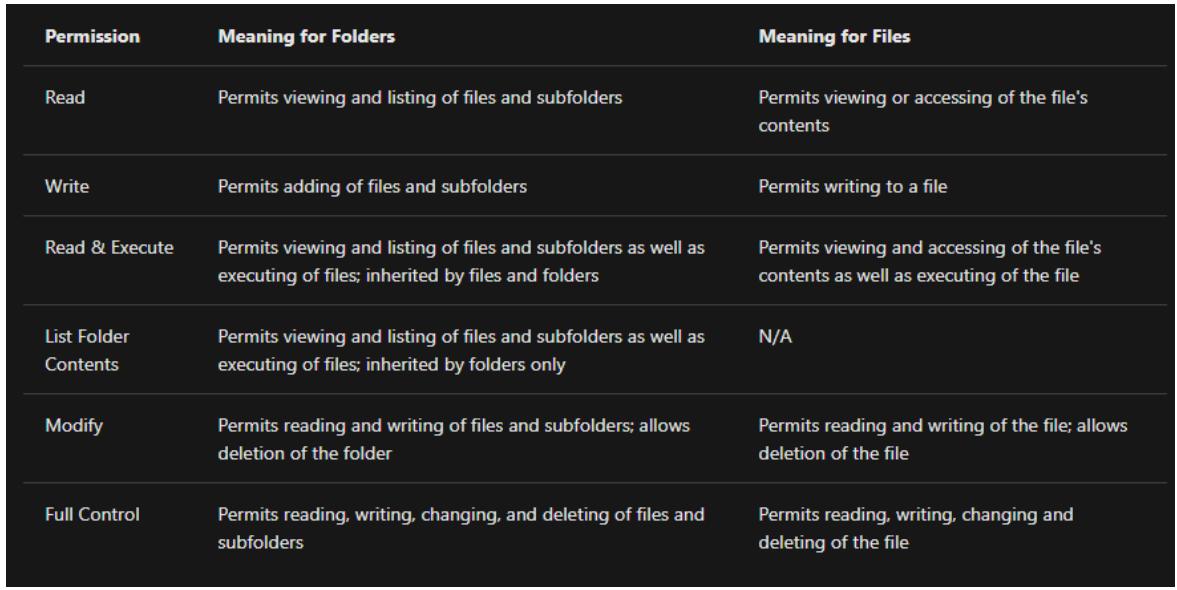The height and width of the screenshot is (590, 1177).
Task: Click the Modify file meaning description
Action: (942, 439)
